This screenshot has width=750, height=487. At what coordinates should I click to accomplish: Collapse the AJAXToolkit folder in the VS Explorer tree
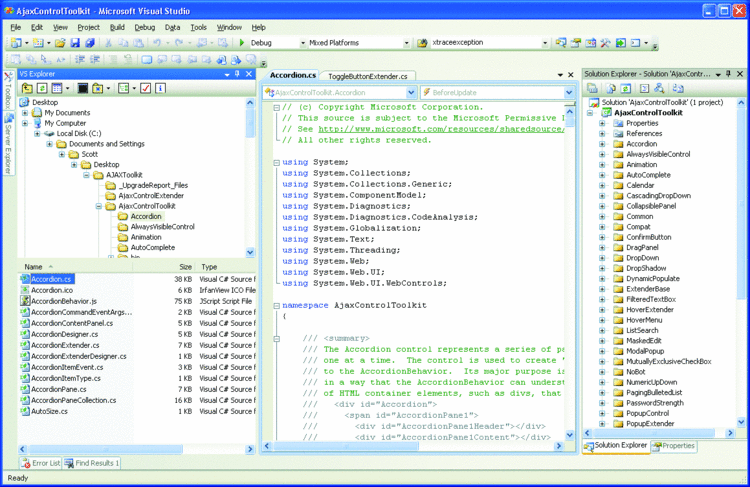click(87, 175)
